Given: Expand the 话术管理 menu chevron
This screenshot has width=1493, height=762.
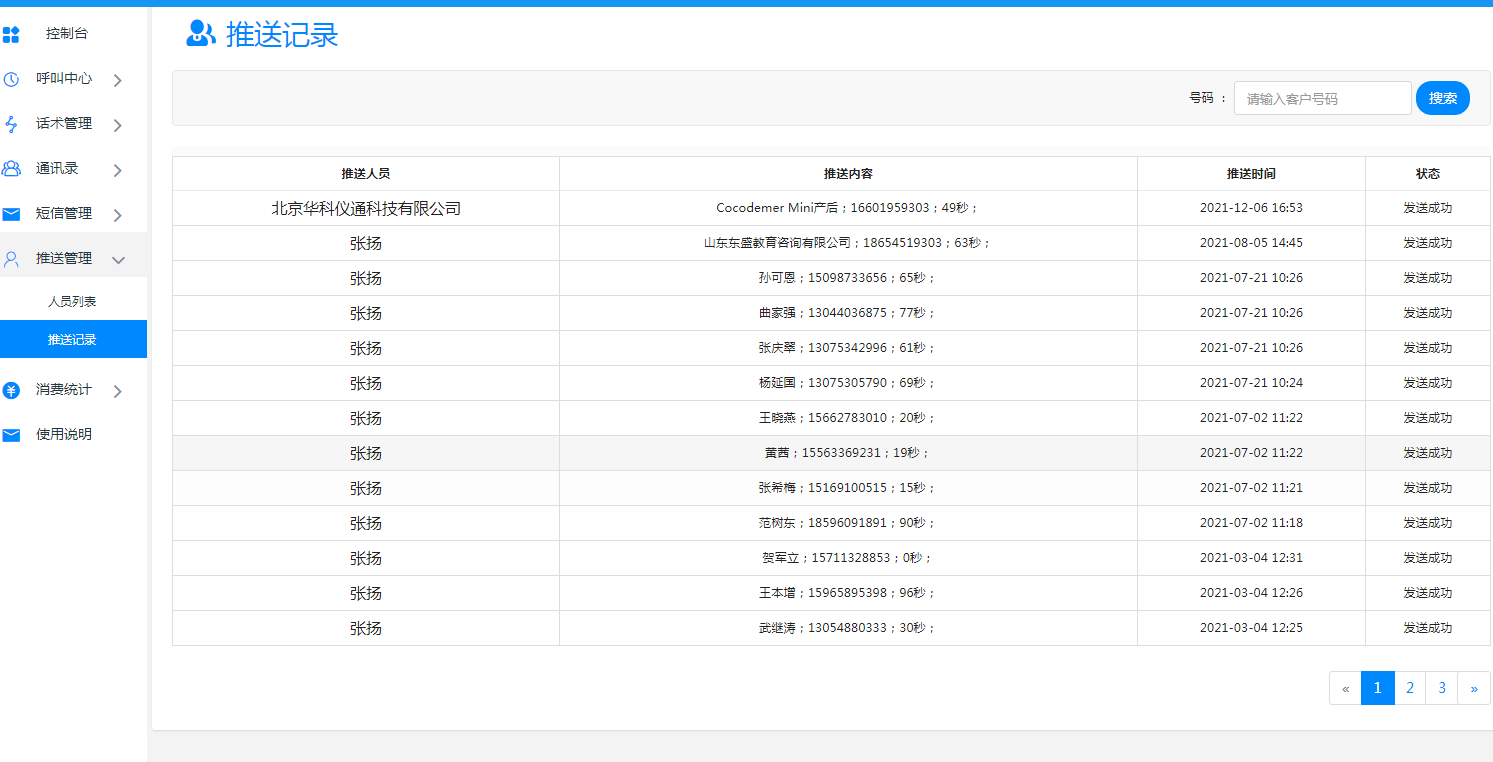Looking at the screenshot, I should pos(118,125).
